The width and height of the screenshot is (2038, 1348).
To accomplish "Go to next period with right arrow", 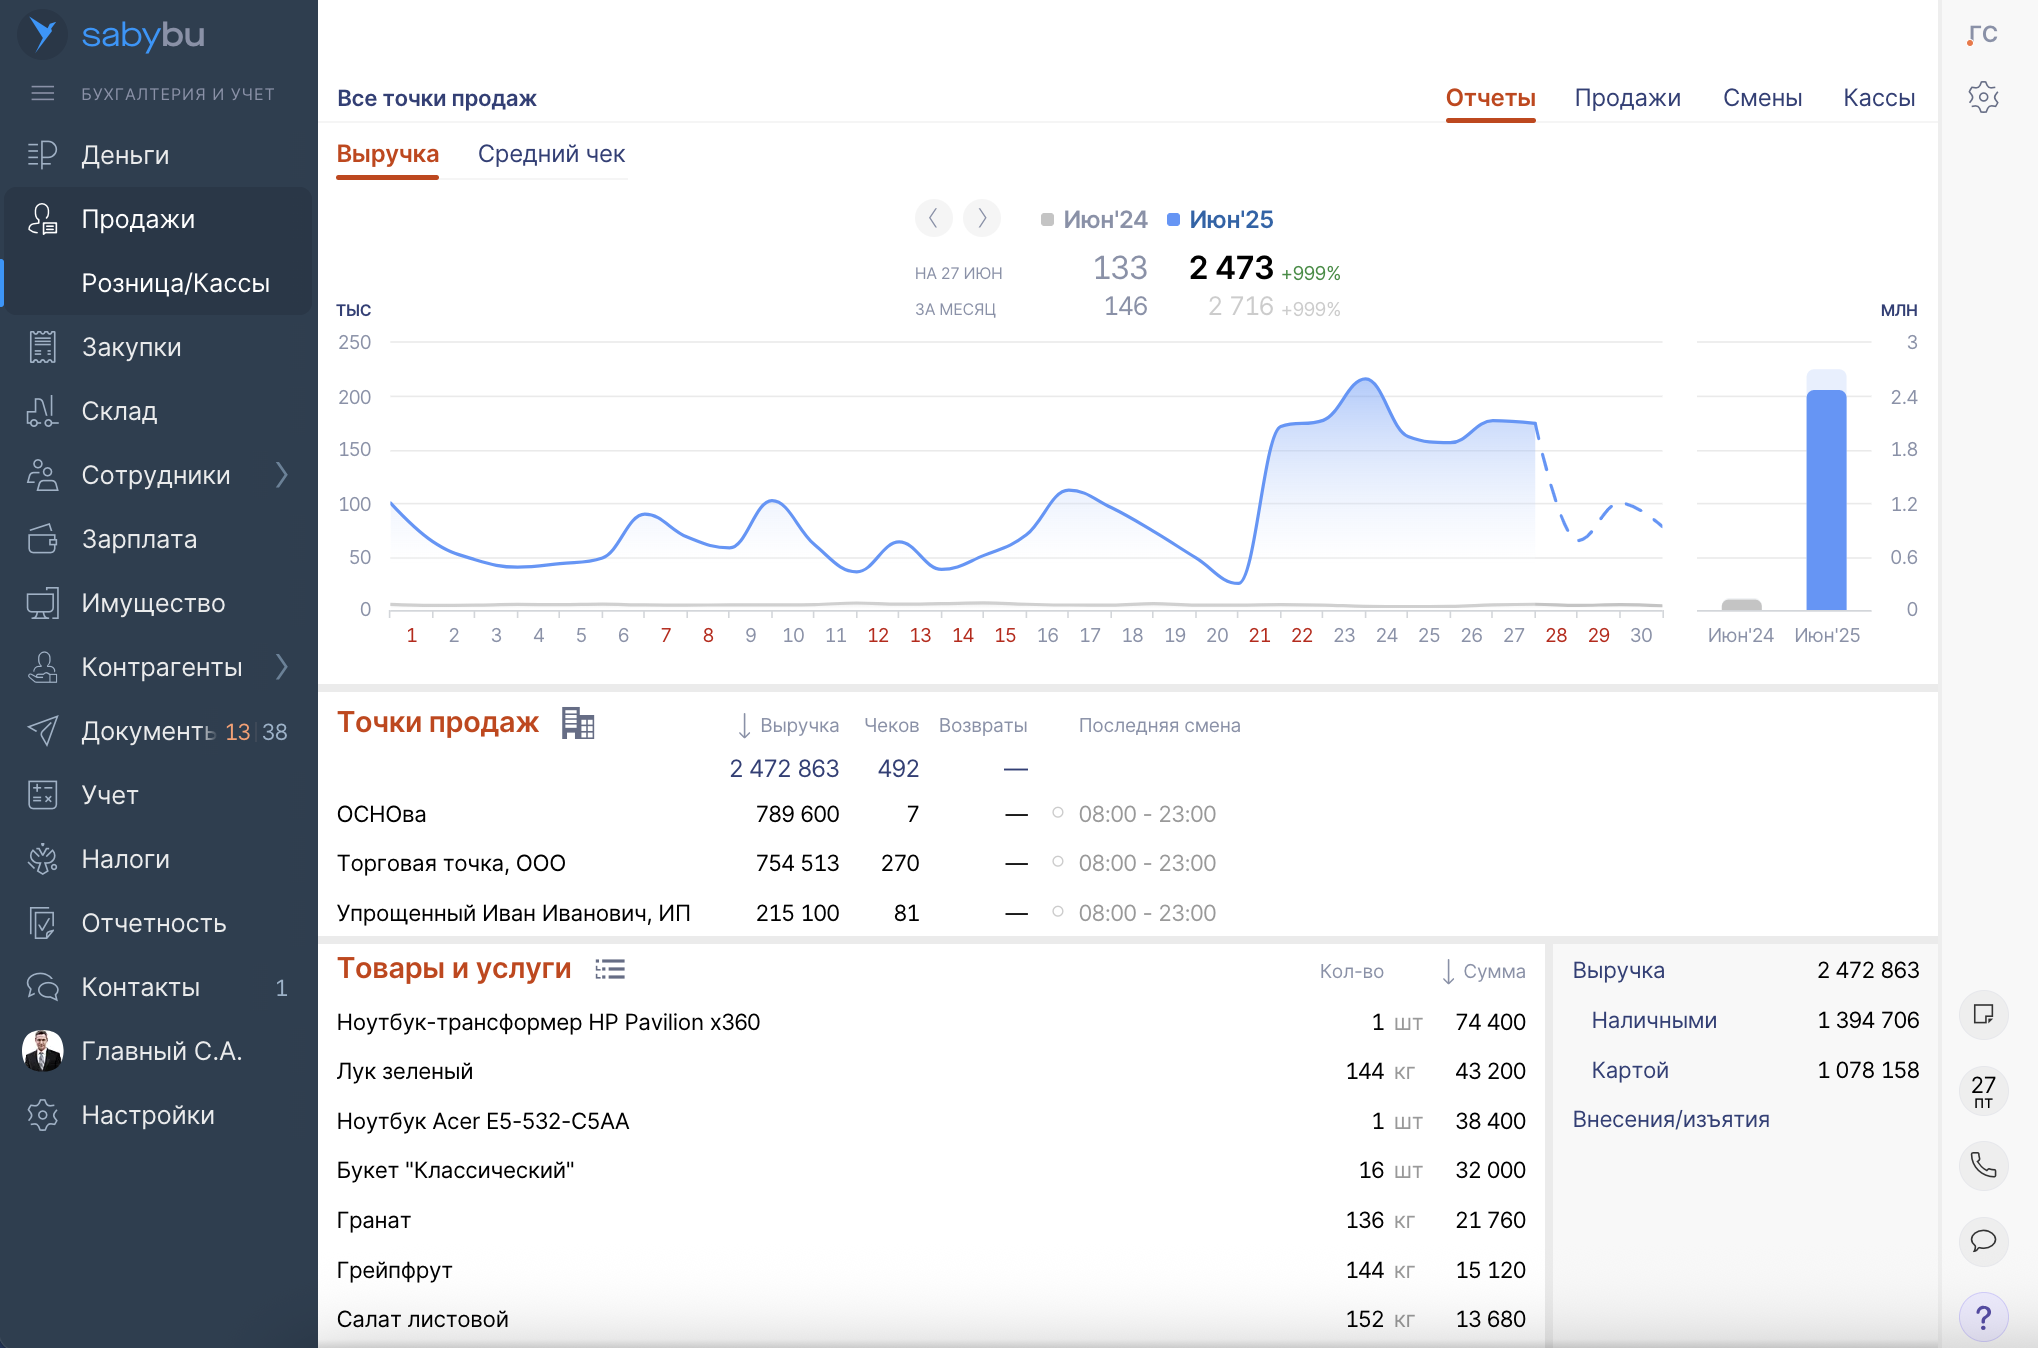I will click(x=982, y=218).
